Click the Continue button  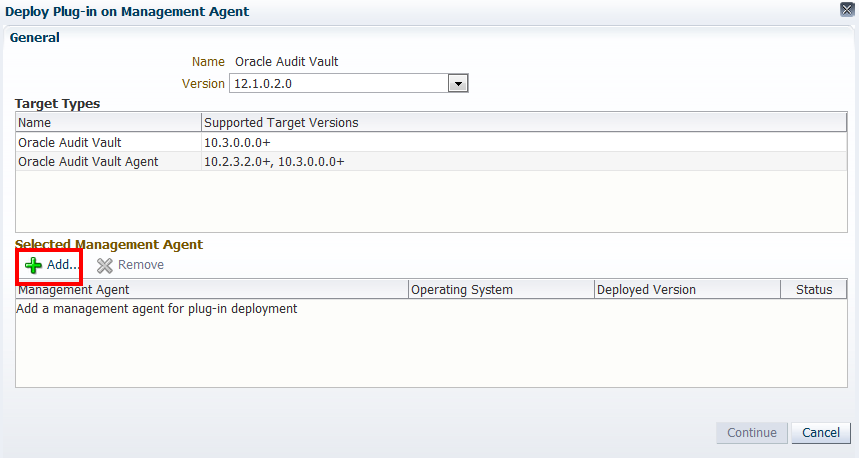tap(752, 433)
